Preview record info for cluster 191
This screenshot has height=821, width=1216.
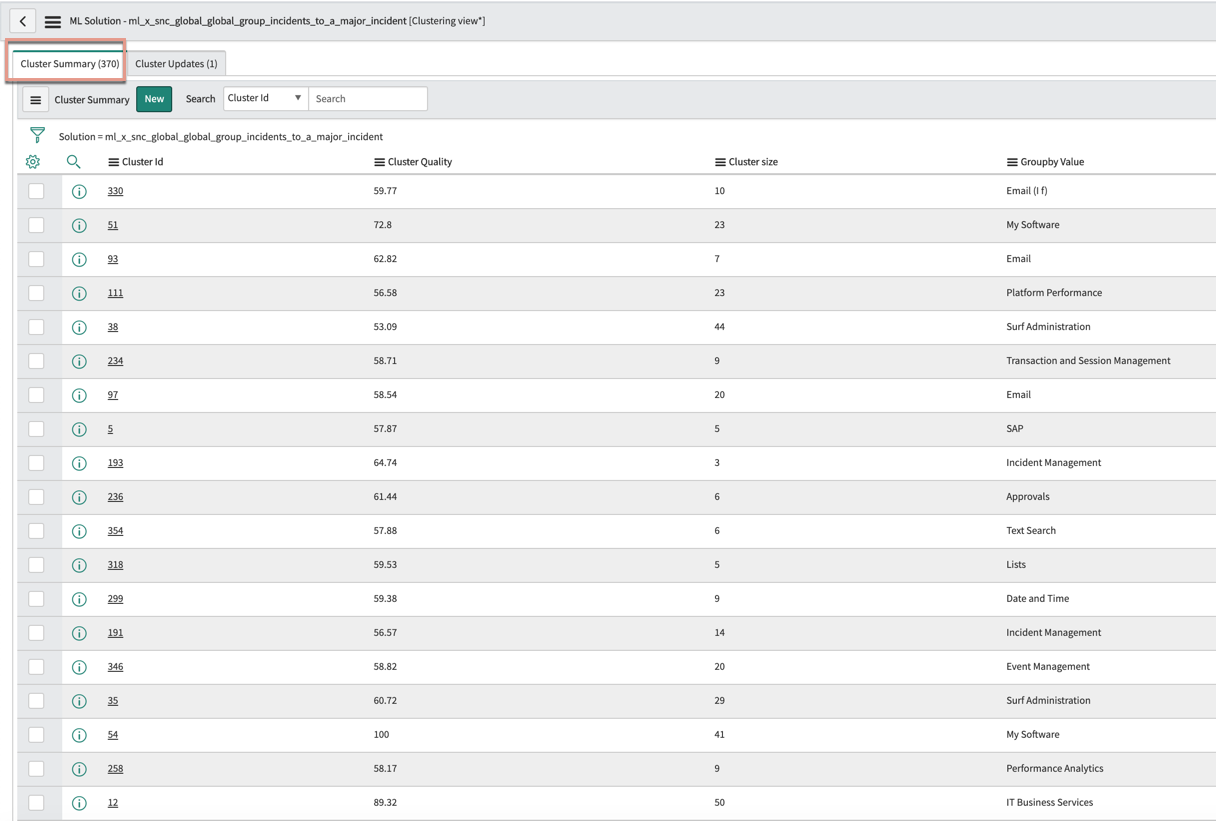tap(79, 633)
